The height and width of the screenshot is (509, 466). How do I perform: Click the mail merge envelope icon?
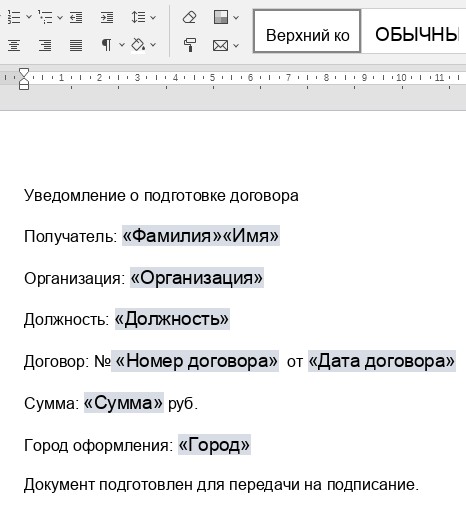(x=220, y=45)
